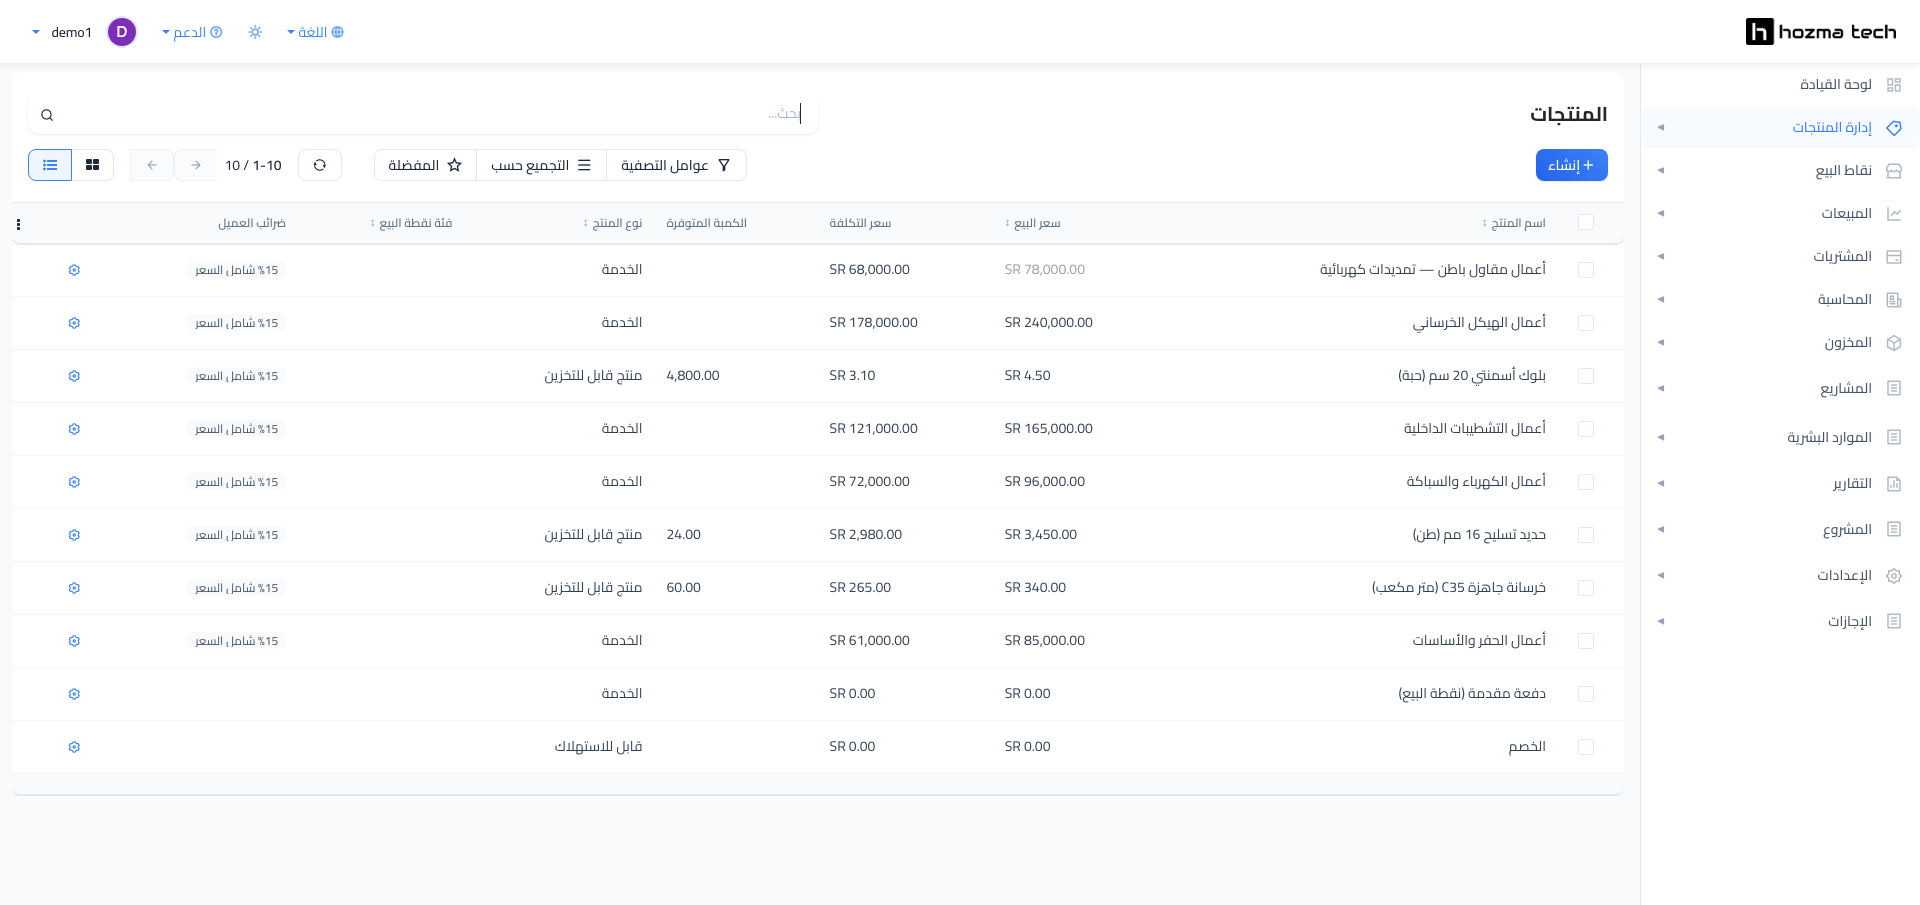The height and width of the screenshot is (905, 1920).
Task: Expand the المخزون sidebar arrow
Action: point(1661,343)
